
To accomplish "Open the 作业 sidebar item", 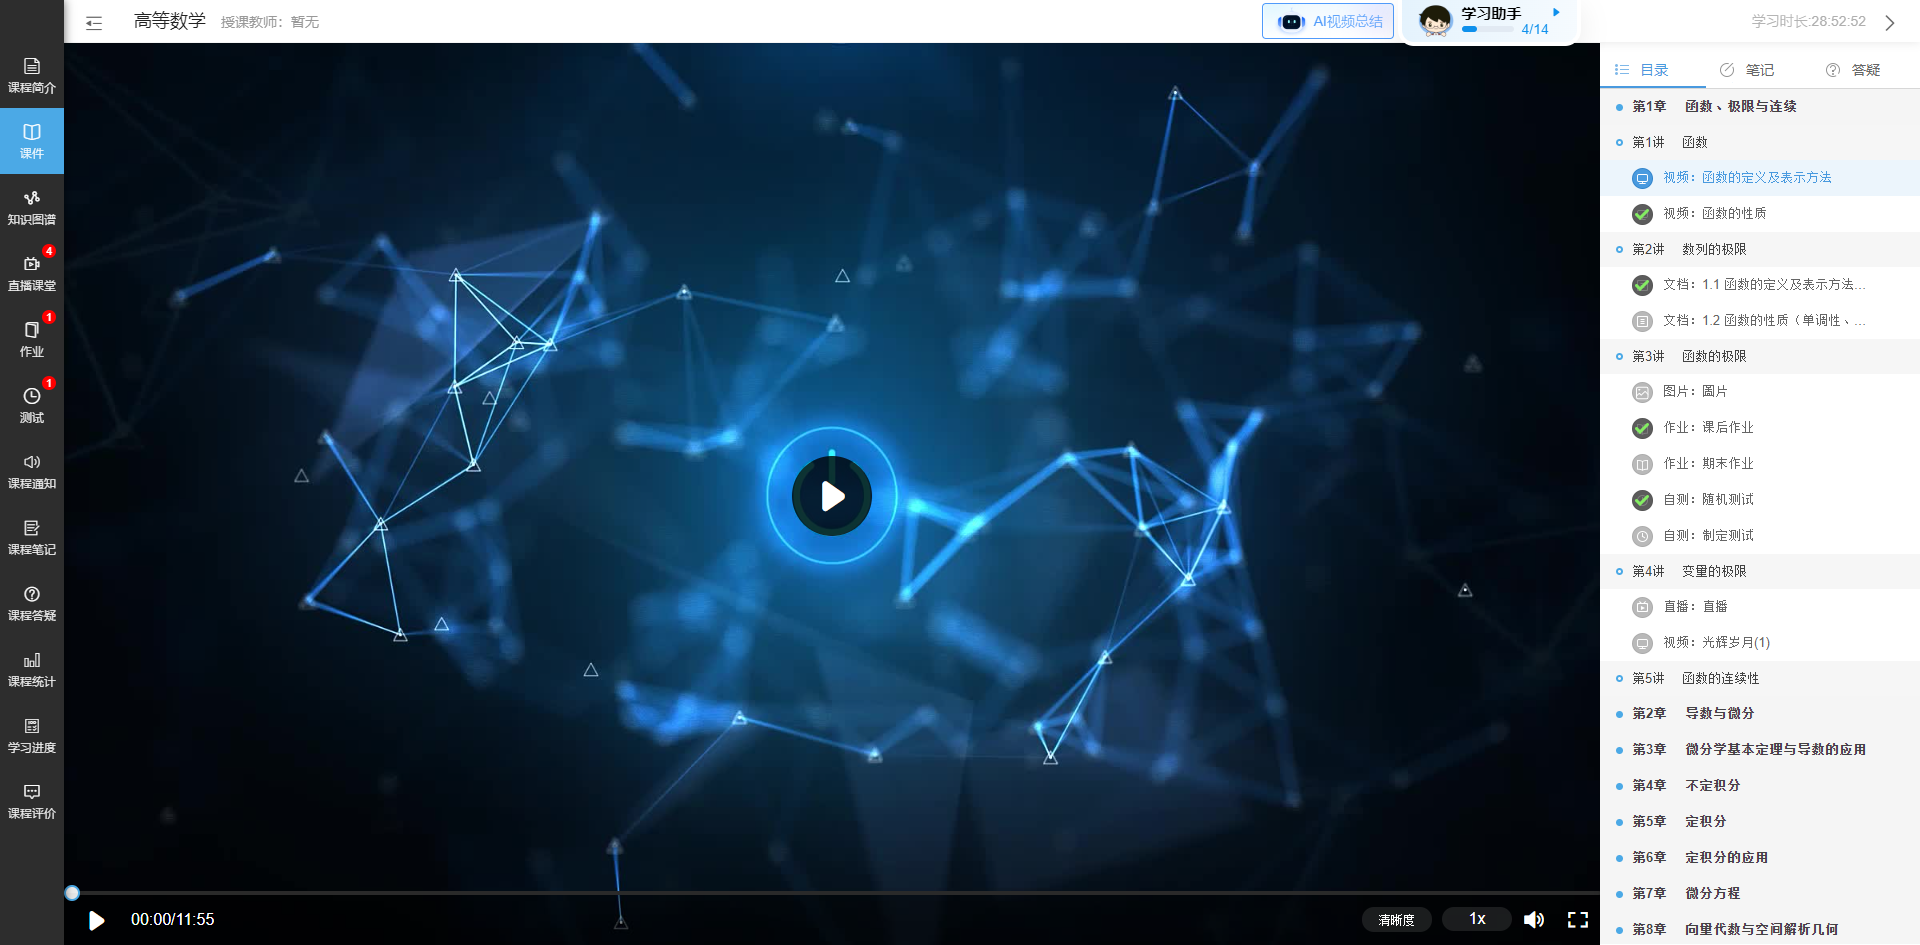I will pos(32,340).
